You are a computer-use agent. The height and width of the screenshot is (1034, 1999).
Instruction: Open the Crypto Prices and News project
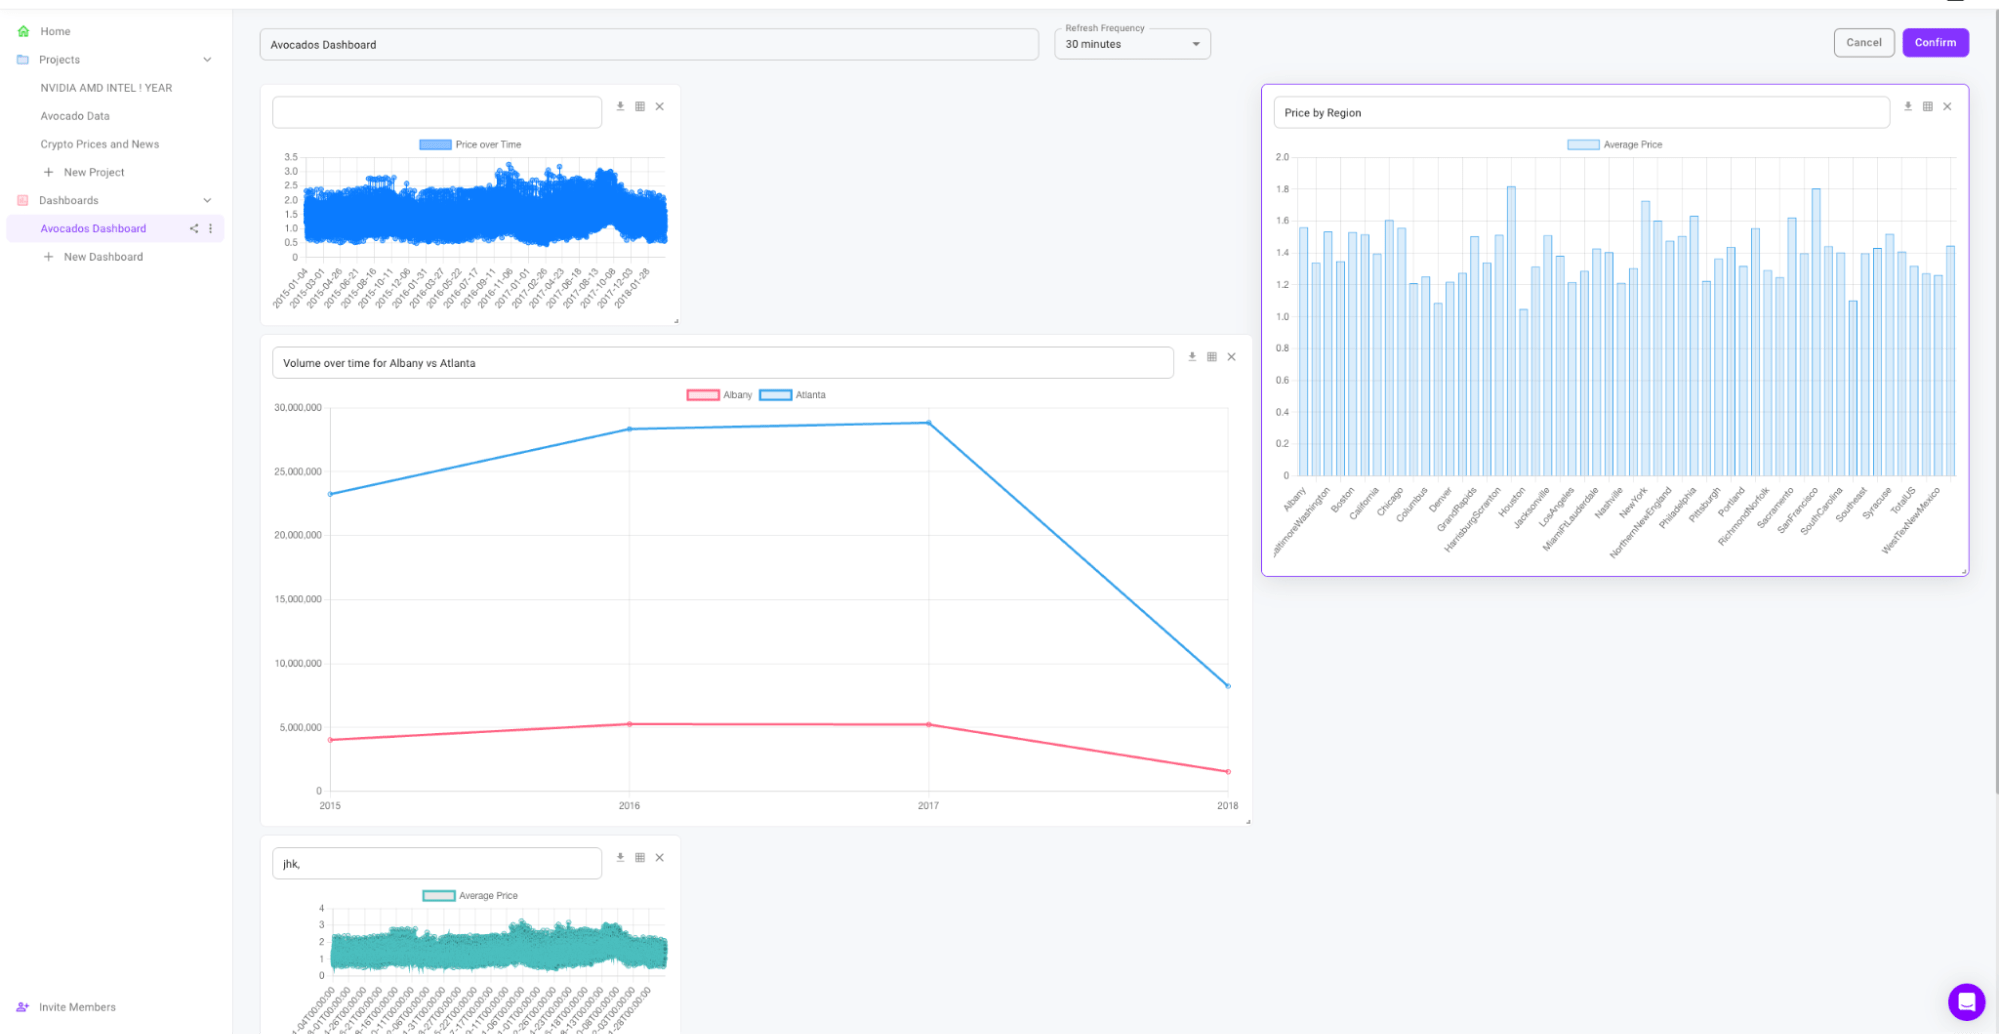click(x=99, y=144)
